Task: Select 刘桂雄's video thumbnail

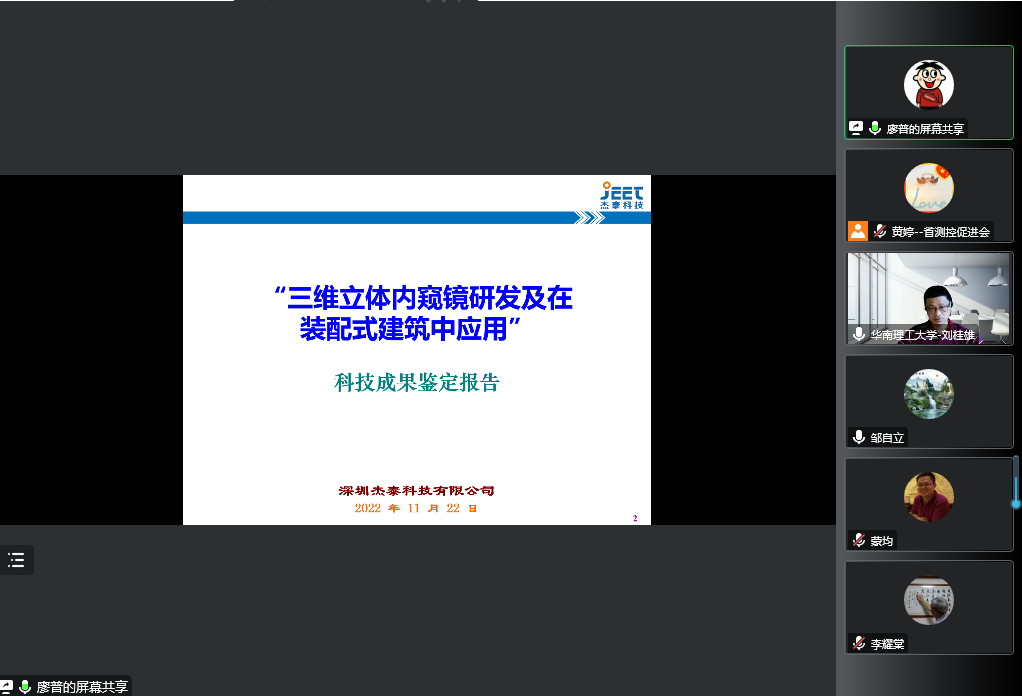Action: coord(928,297)
